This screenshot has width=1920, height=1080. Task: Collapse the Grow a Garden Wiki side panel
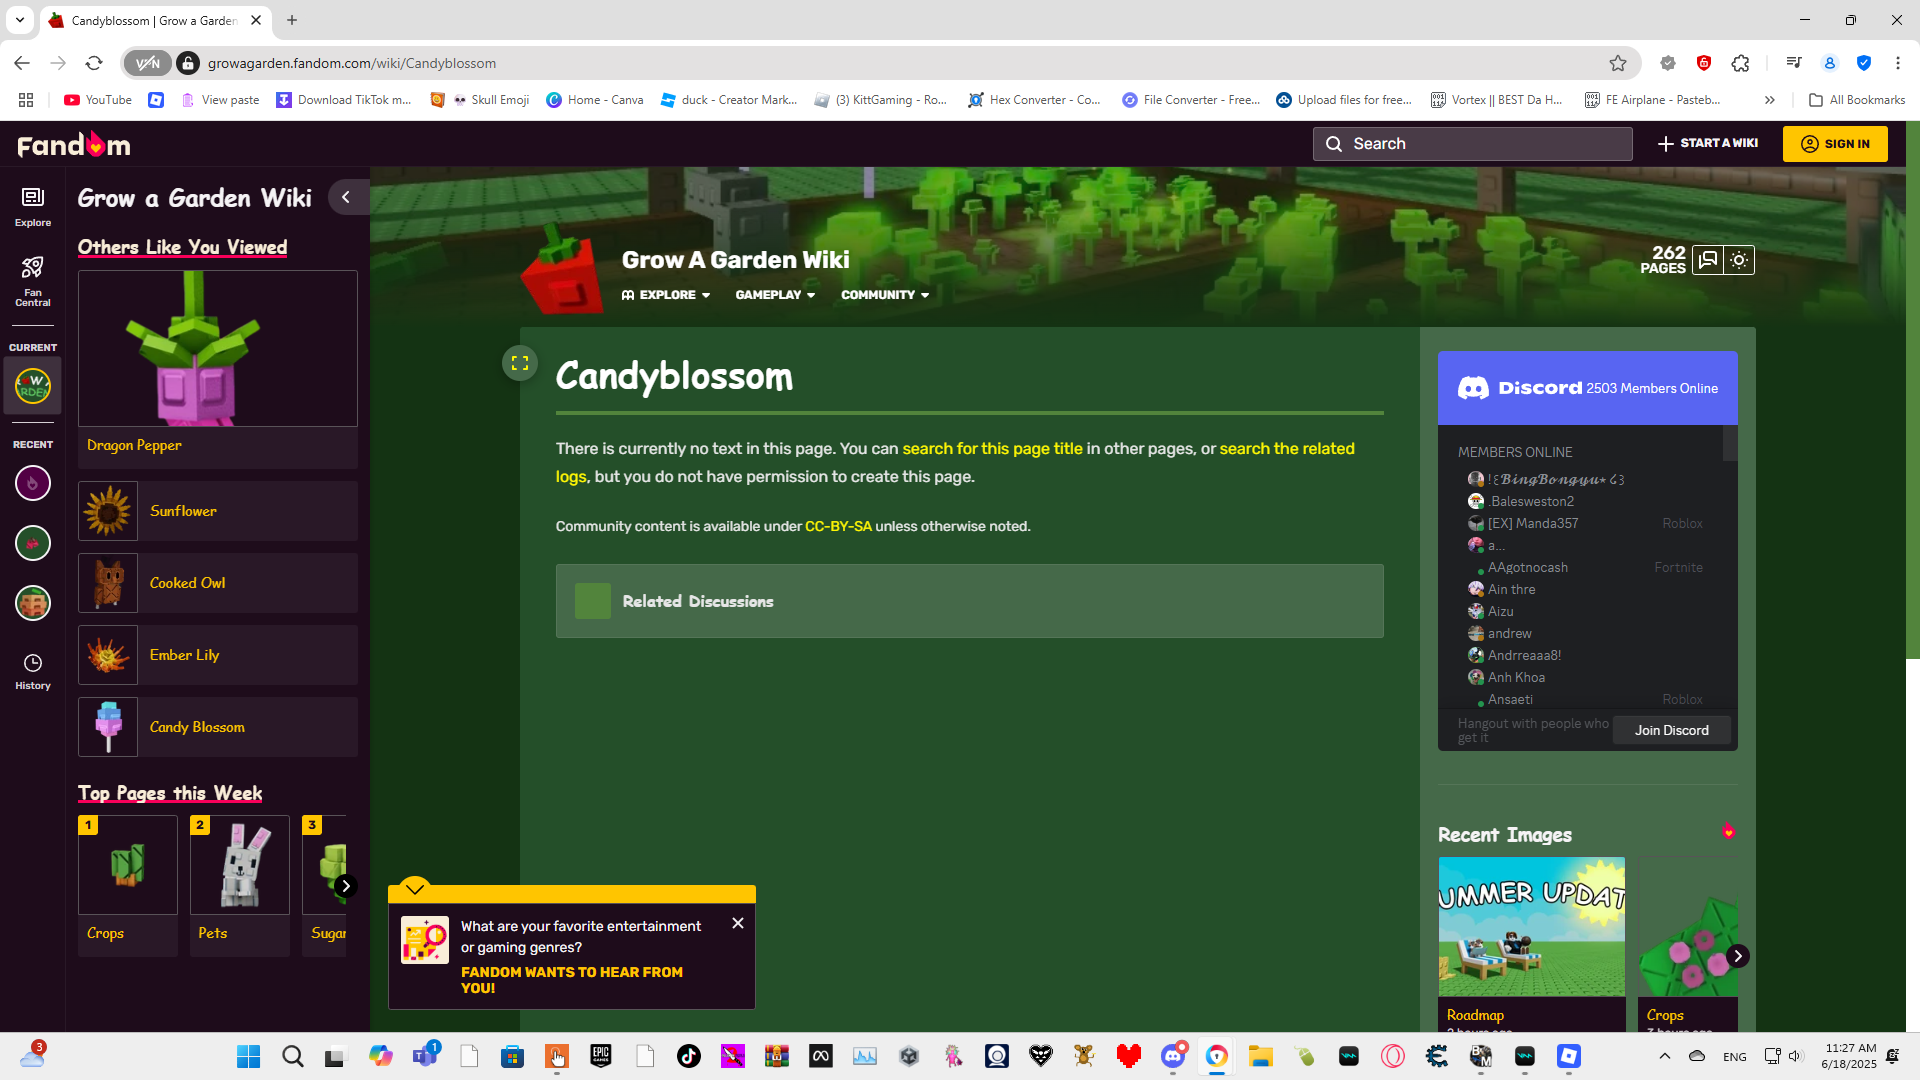coord(346,197)
